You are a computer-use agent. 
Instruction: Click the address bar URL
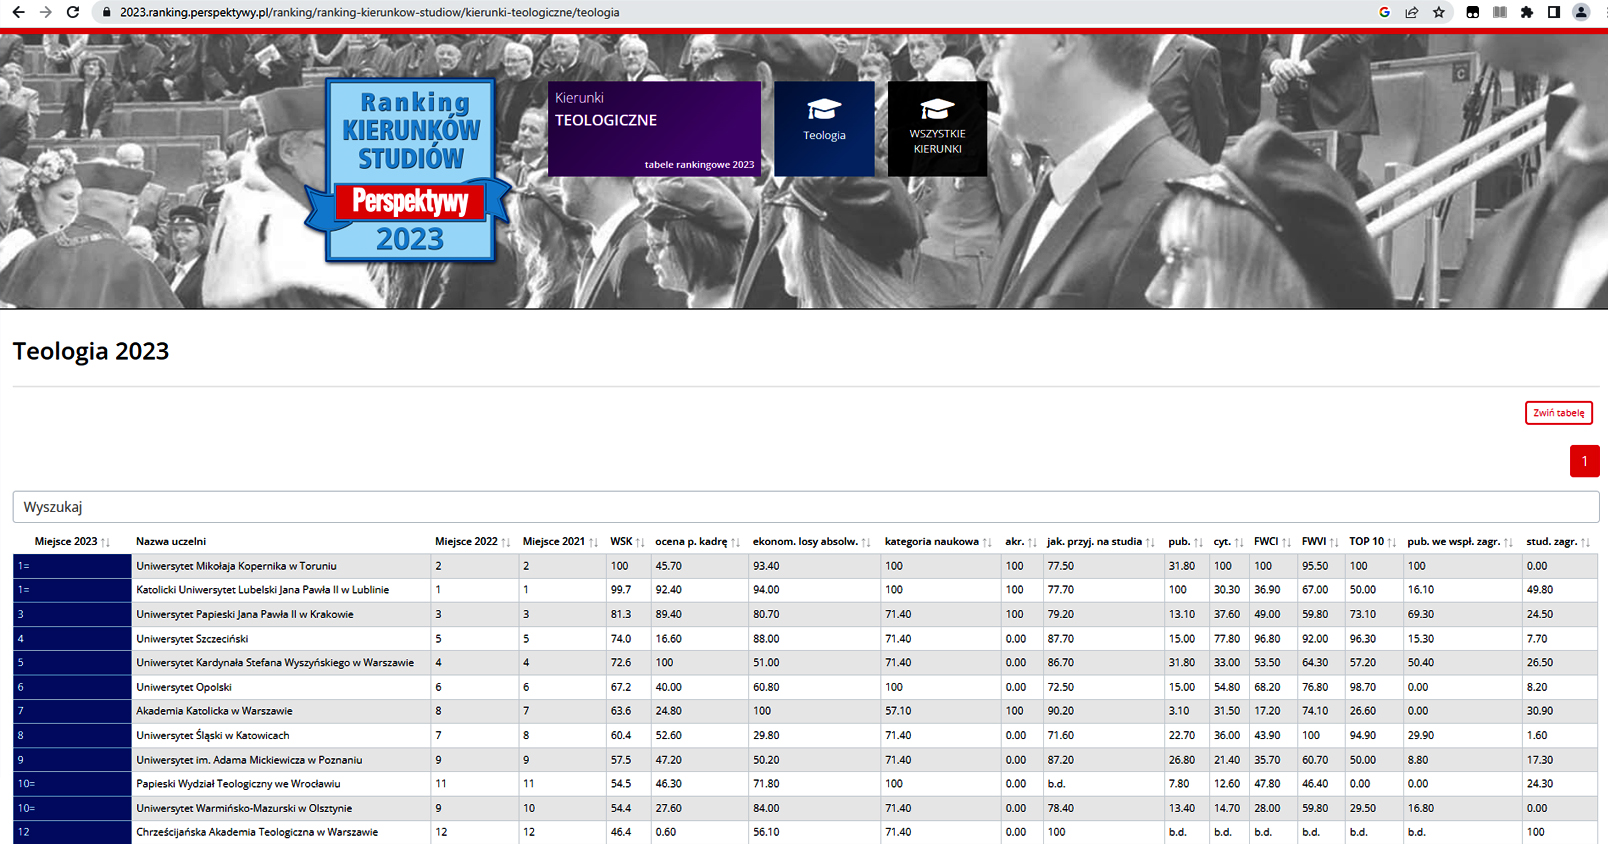pos(369,12)
